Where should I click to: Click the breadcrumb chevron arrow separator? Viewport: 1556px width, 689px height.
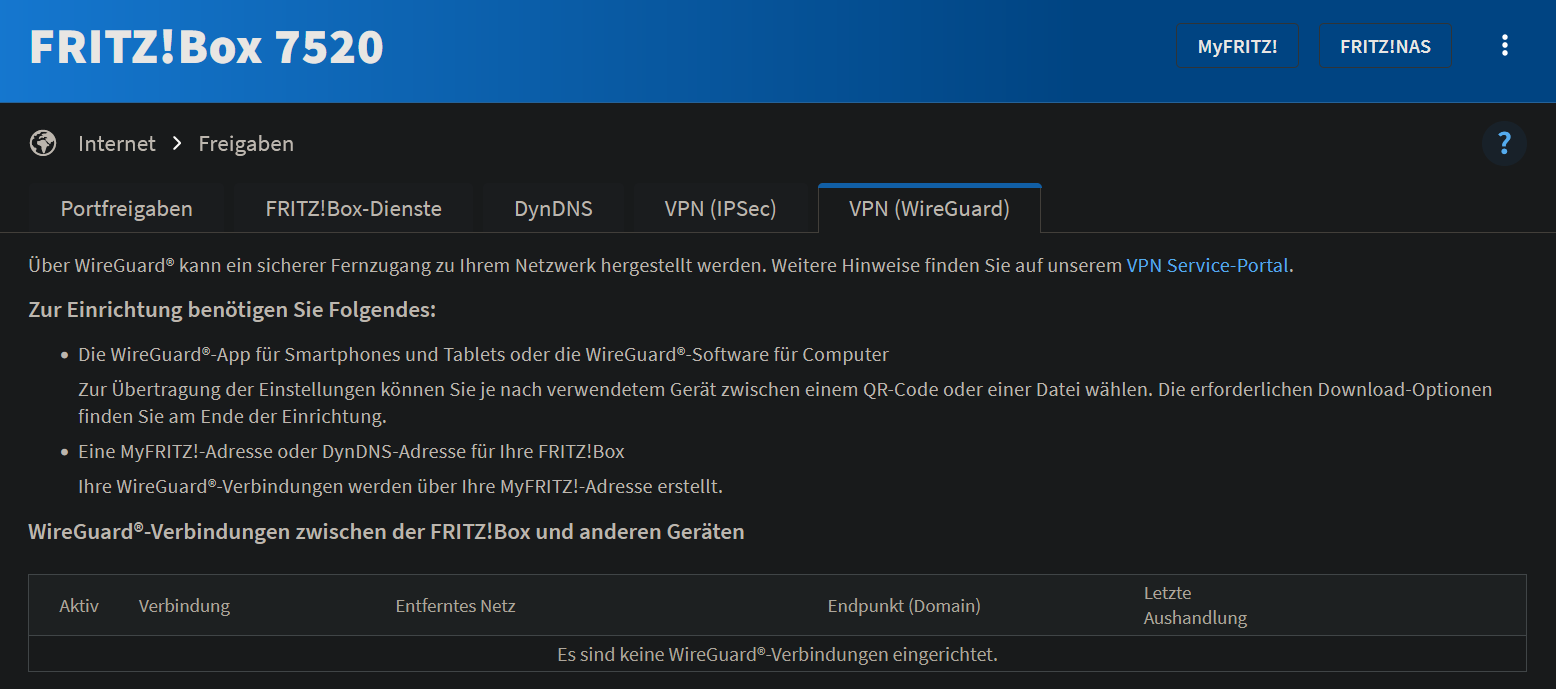point(177,143)
